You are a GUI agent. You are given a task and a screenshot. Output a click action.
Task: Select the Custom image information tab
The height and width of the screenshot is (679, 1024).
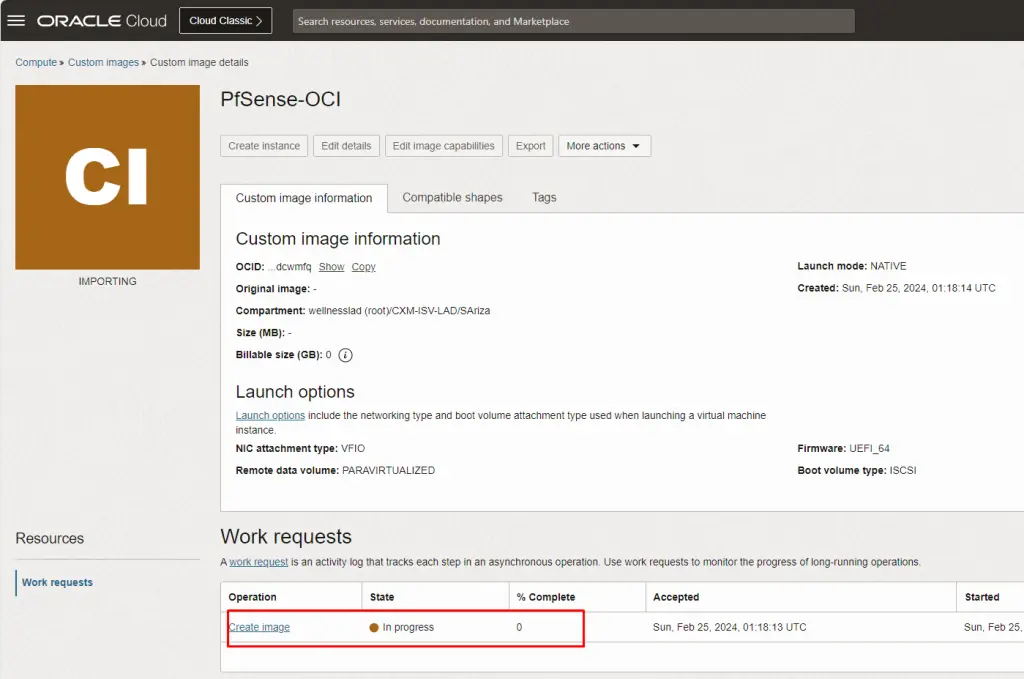click(303, 197)
